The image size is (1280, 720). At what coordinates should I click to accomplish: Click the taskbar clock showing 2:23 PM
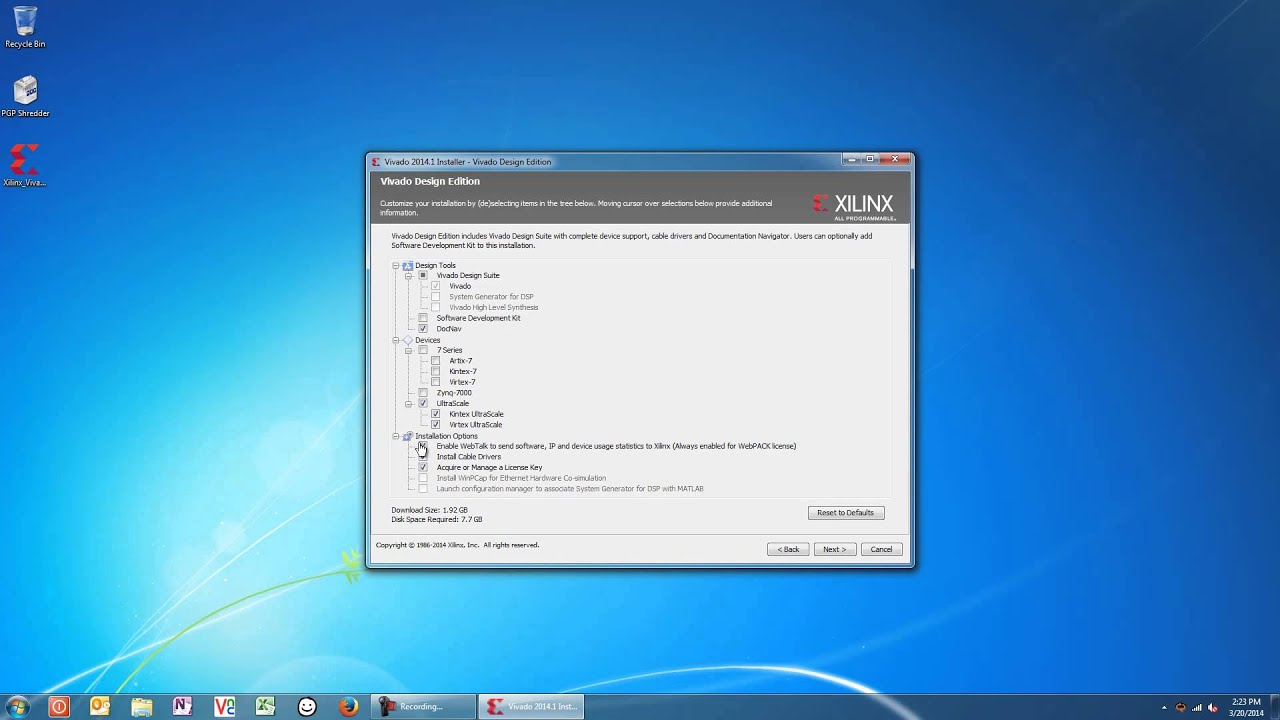coord(1246,707)
